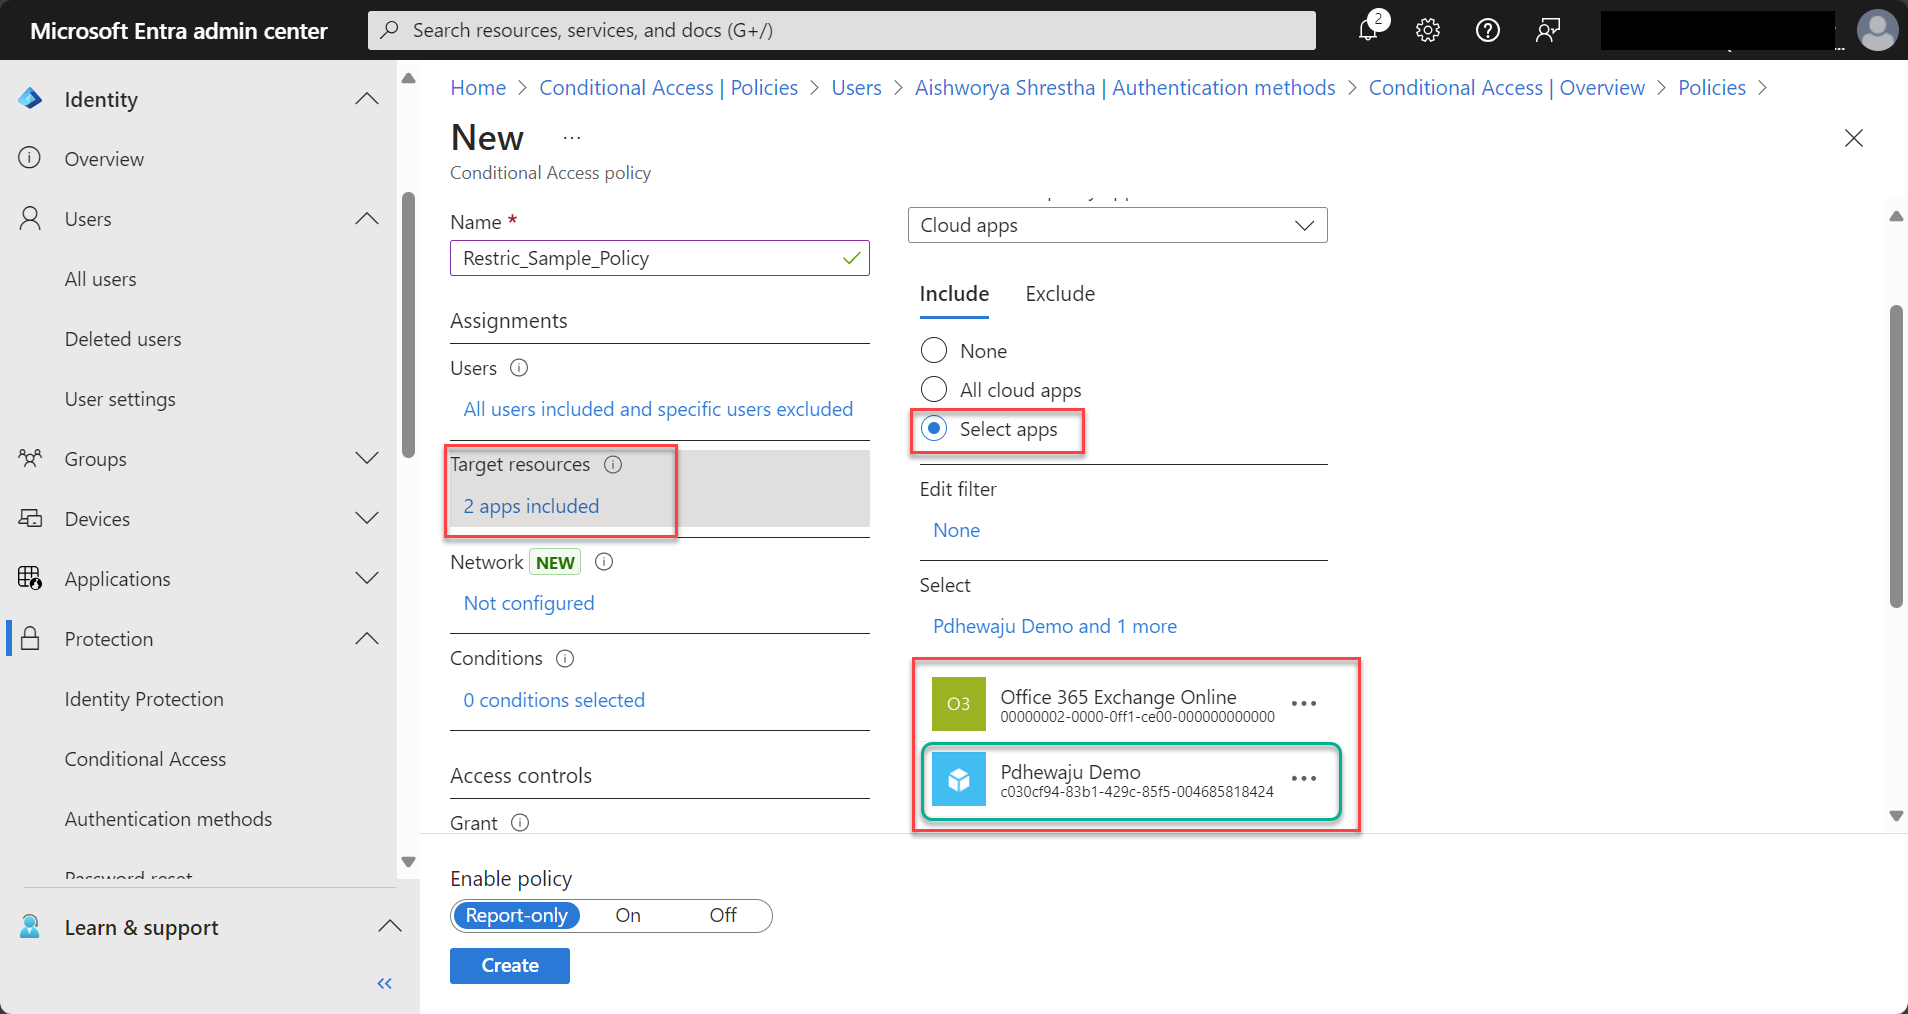1908x1014 pixels.
Task: Click the Devices icon in sidebar
Action: pos(30,518)
